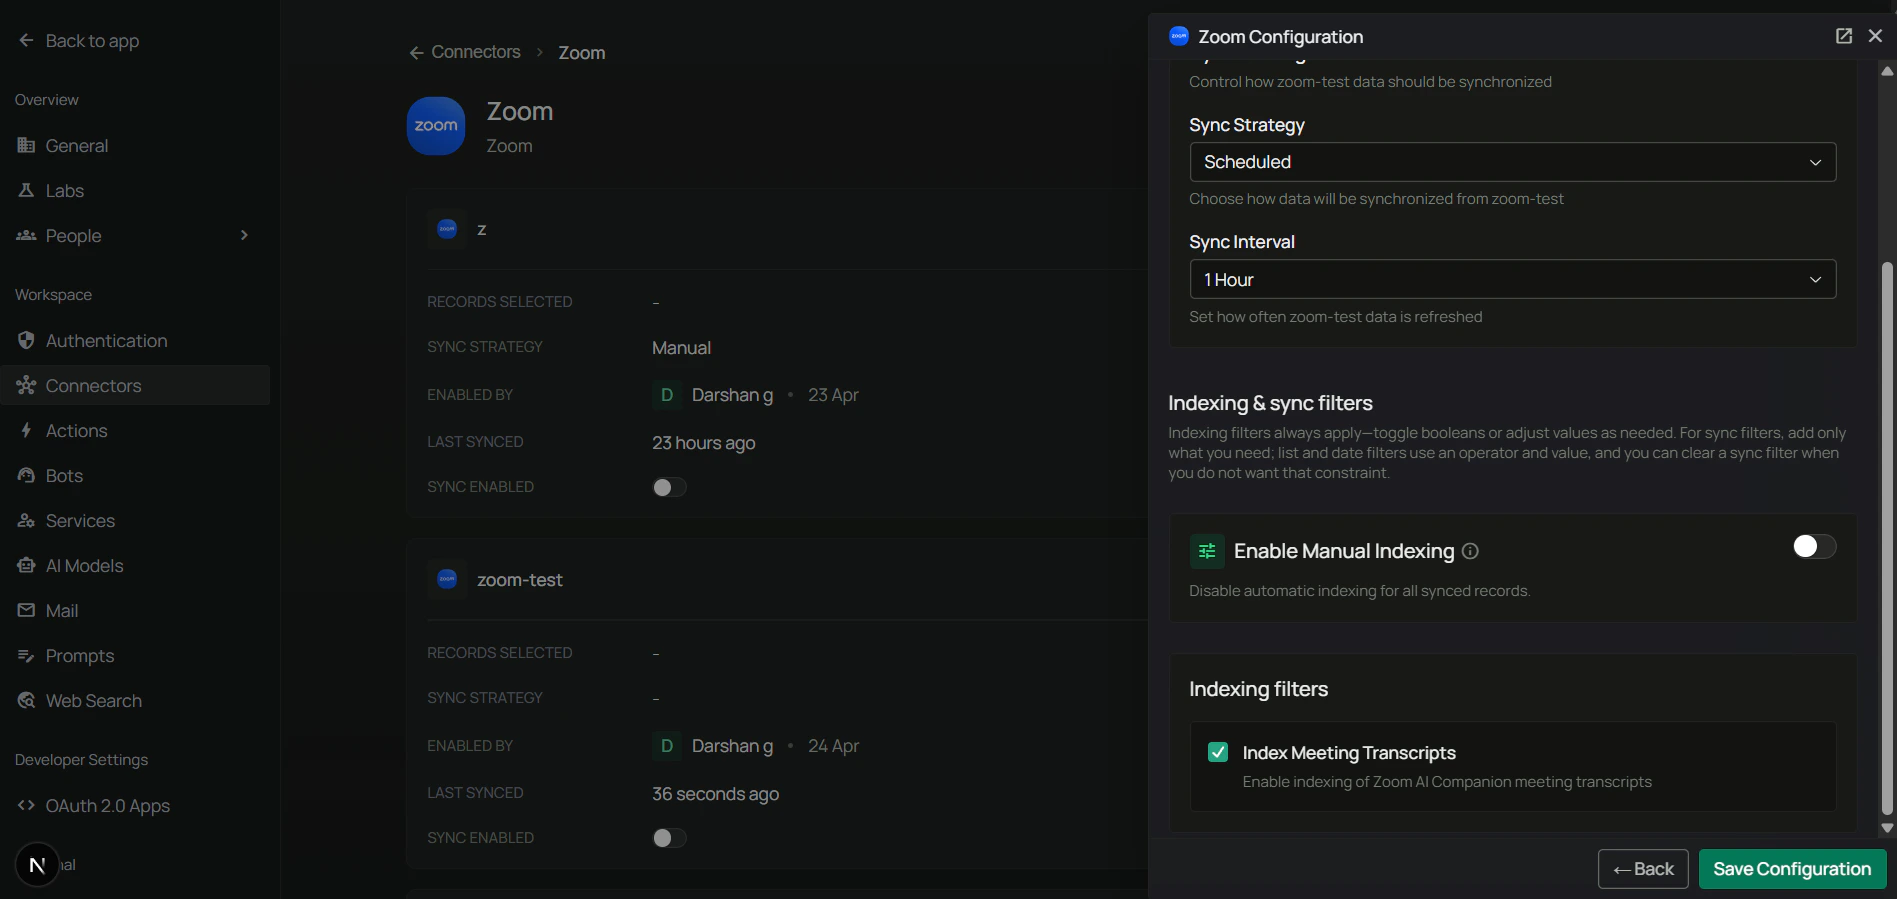
Task: Toggle the Enable Manual Indexing switch
Action: pyautogui.click(x=1814, y=546)
